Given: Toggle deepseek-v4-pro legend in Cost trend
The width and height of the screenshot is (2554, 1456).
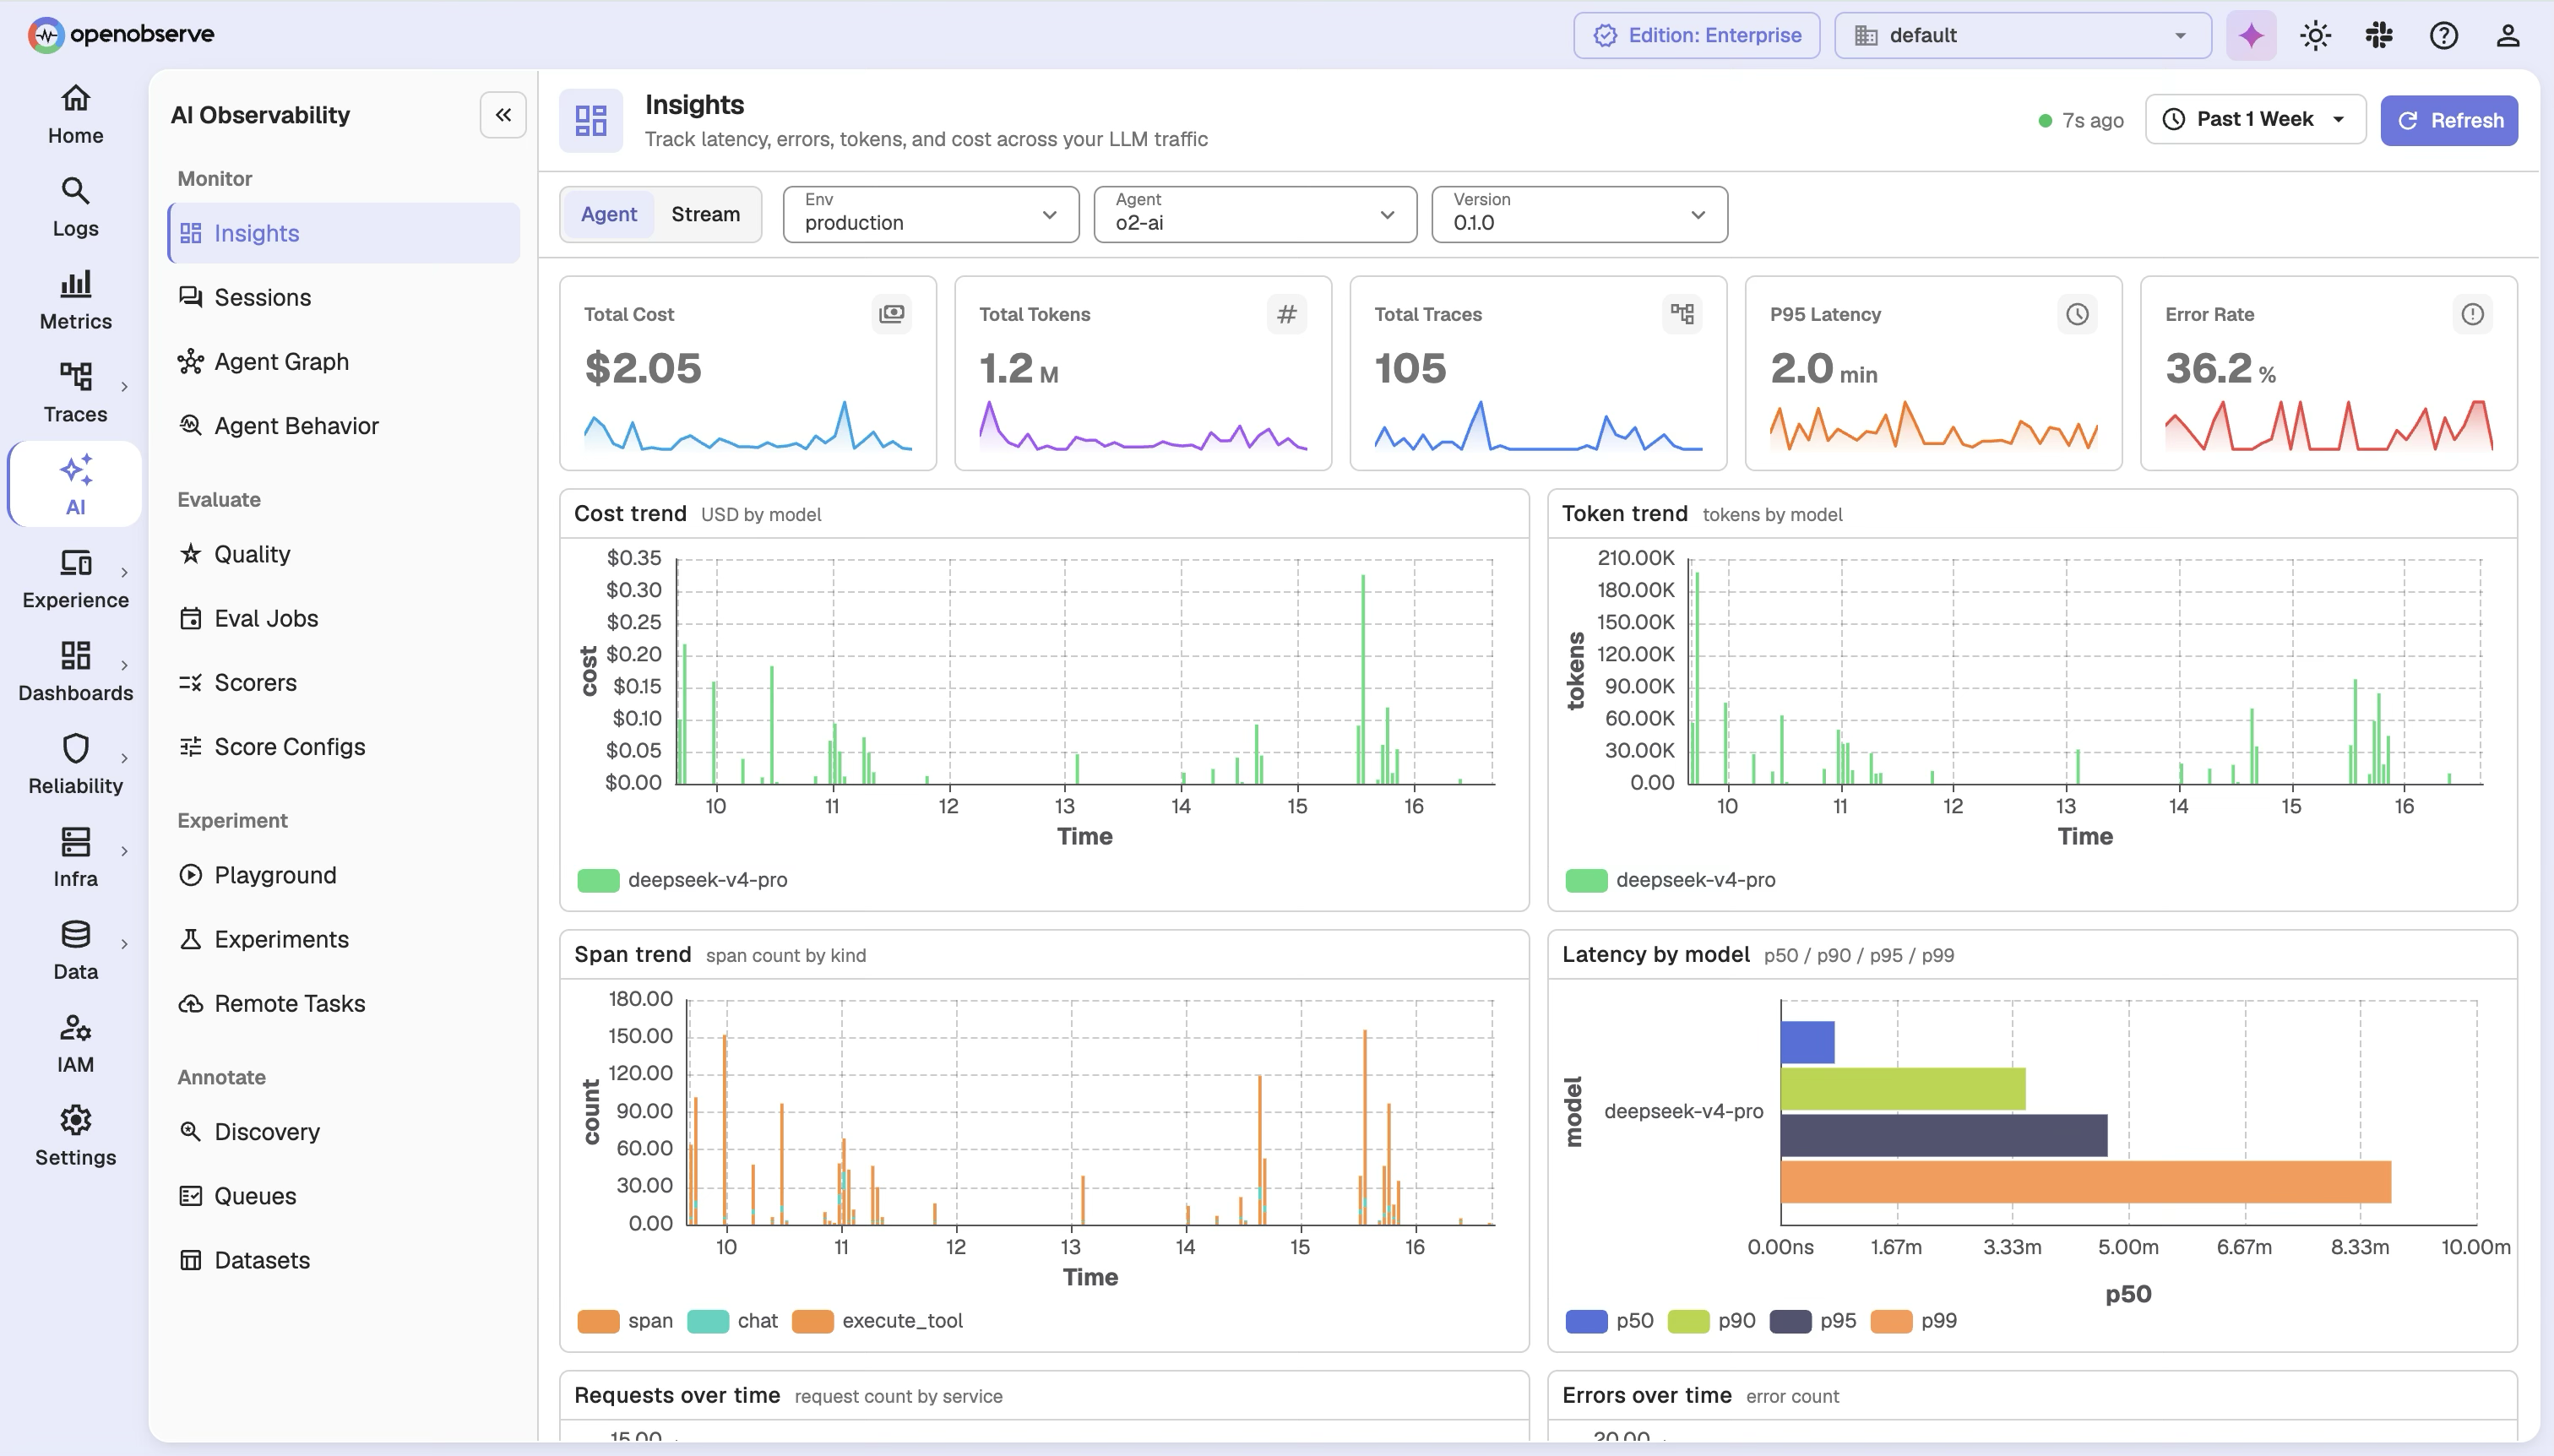Looking at the screenshot, I should (x=683, y=880).
